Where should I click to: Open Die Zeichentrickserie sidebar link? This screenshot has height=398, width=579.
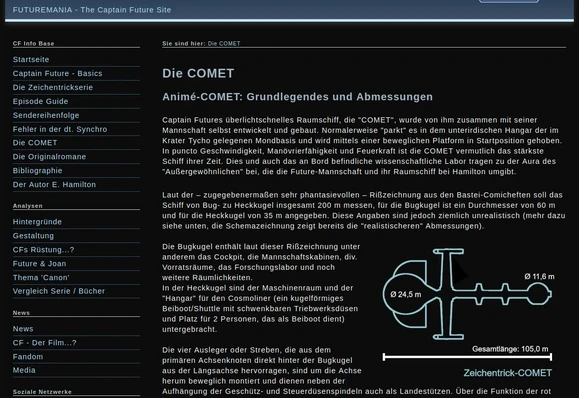(53, 88)
